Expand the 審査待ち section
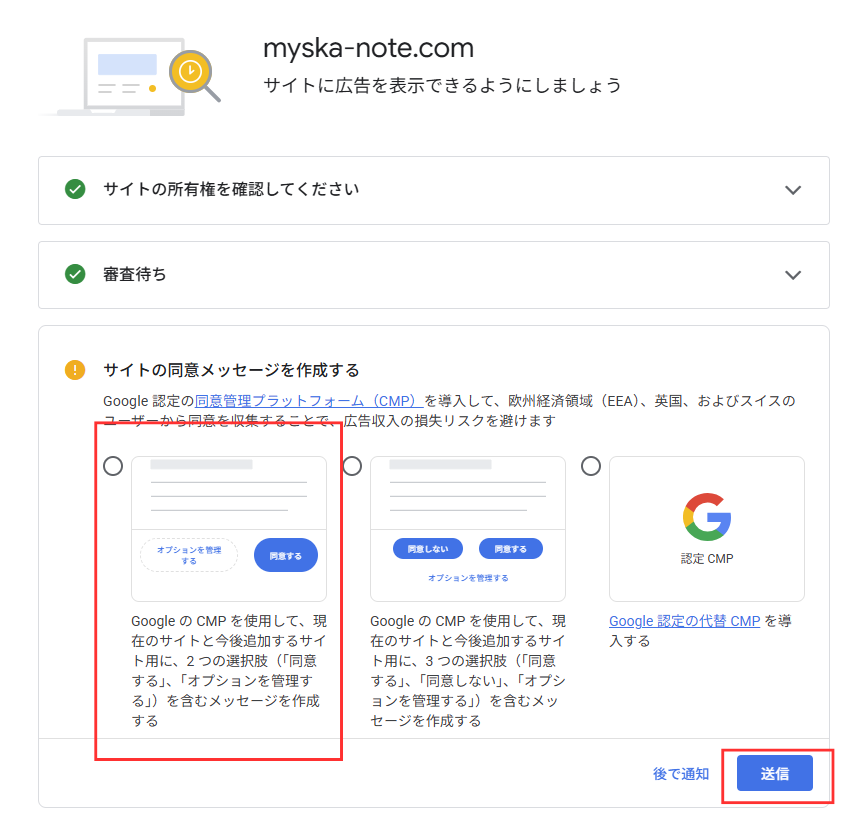855x824 pixels. point(793,274)
